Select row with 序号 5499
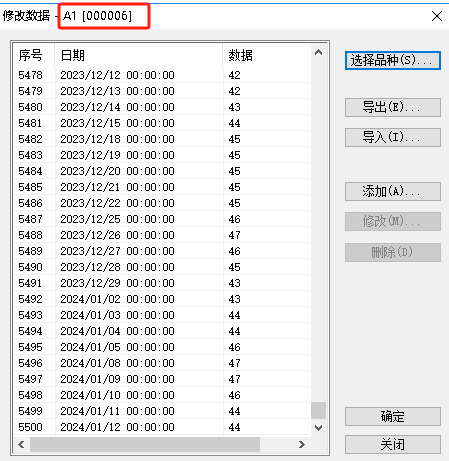449x461 pixels. tap(162, 411)
